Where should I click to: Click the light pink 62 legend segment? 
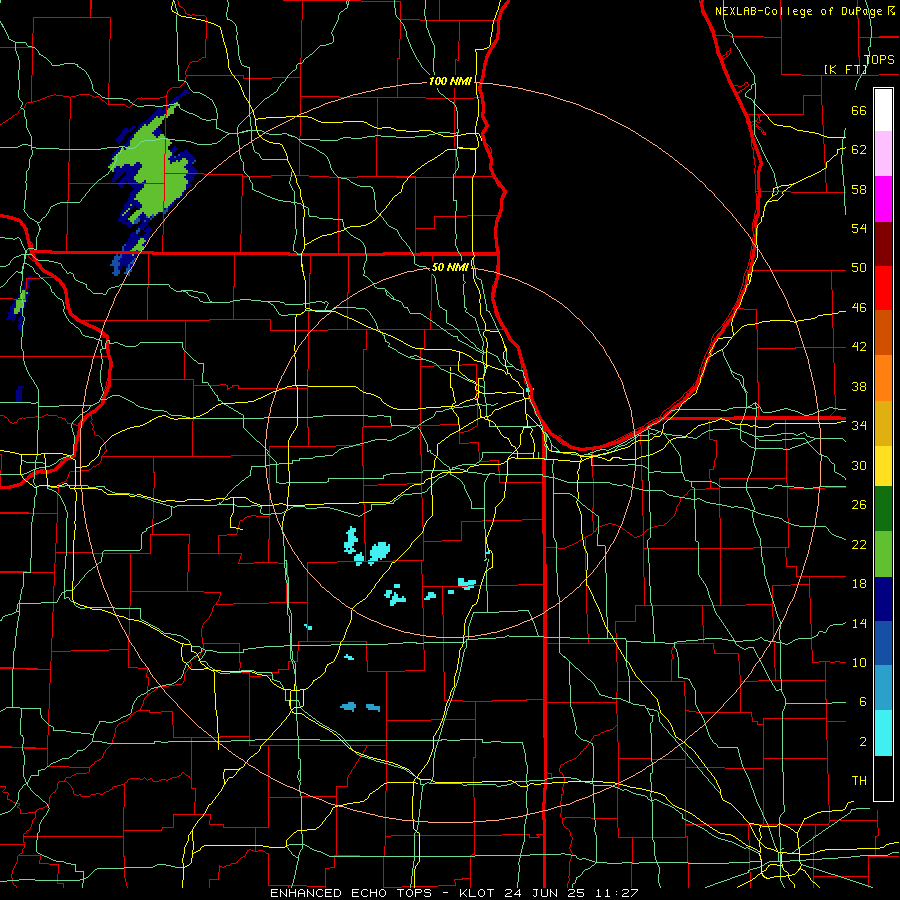point(883,154)
